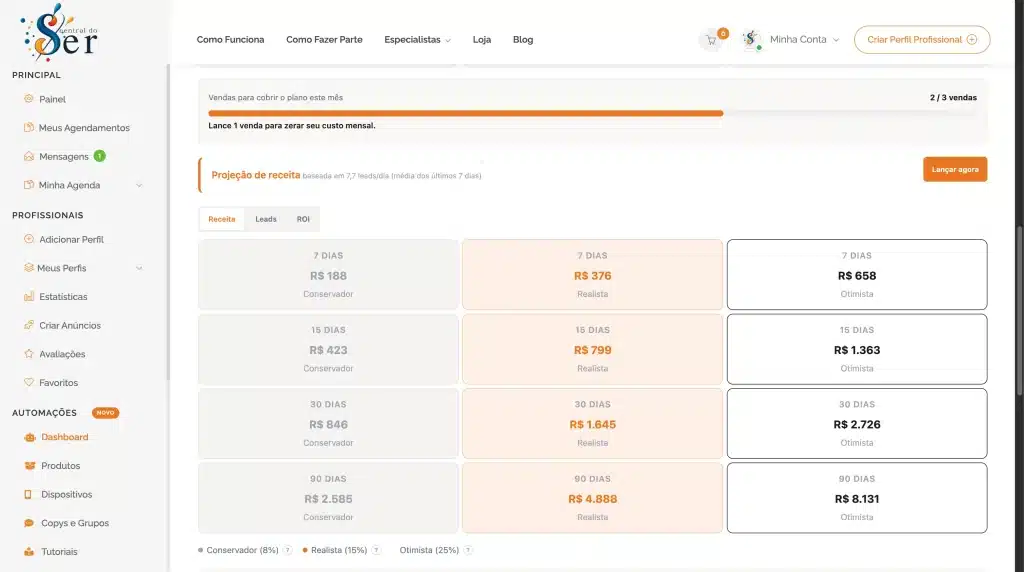This screenshot has width=1024, height=572.
Task: Select the 7 dias Realista R$ 376 card
Action: [x=592, y=274]
